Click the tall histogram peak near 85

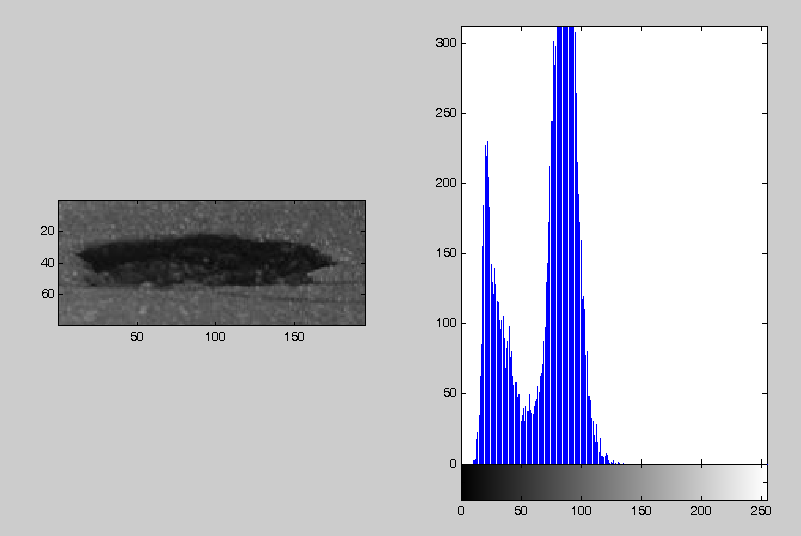pos(564,245)
